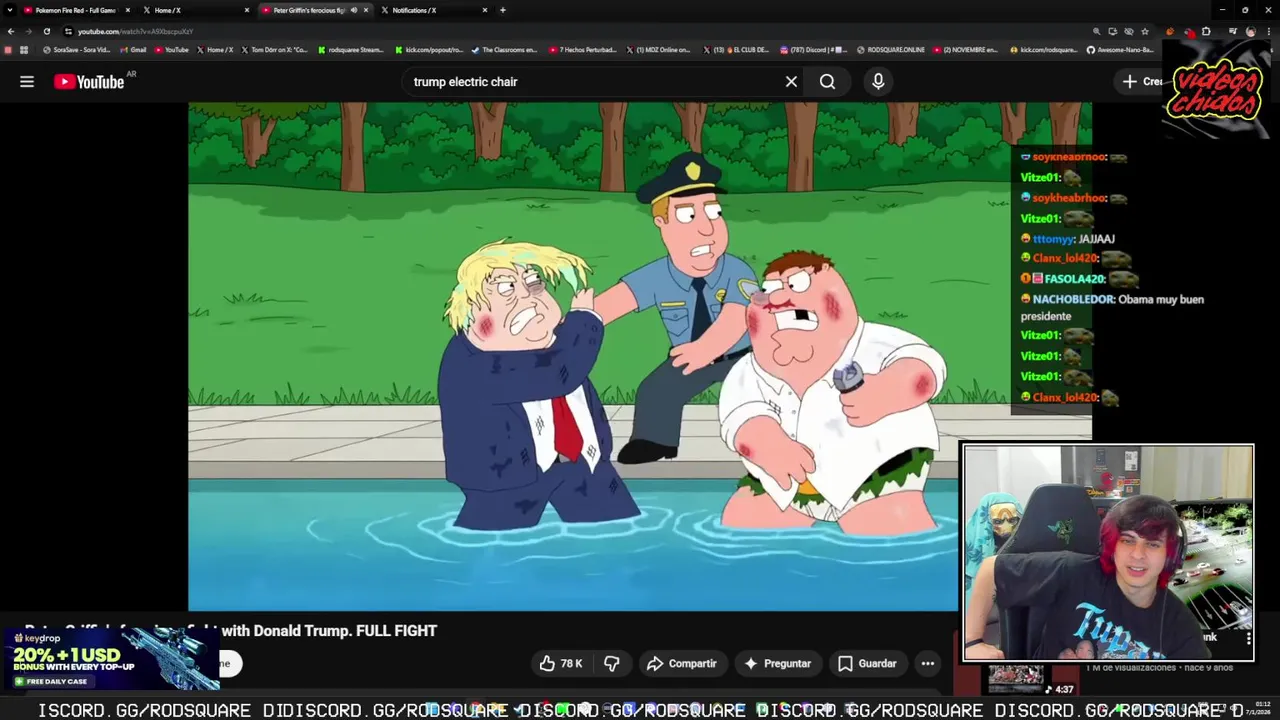Open a new browser tab

click(503, 10)
